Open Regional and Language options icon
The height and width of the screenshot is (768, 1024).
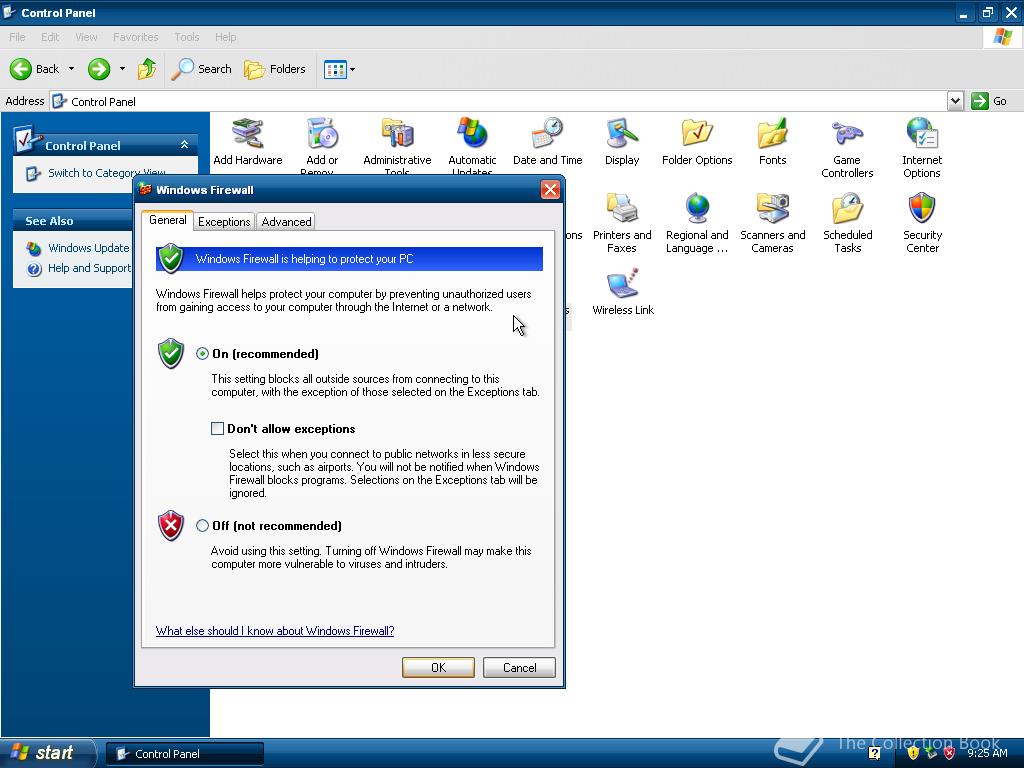coord(697,223)
